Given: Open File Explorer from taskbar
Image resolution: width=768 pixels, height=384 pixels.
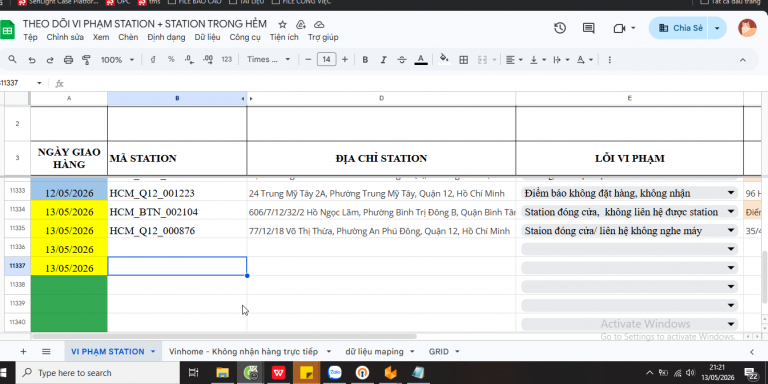Looking at the screenshot, I should click(x=223, y=373).
